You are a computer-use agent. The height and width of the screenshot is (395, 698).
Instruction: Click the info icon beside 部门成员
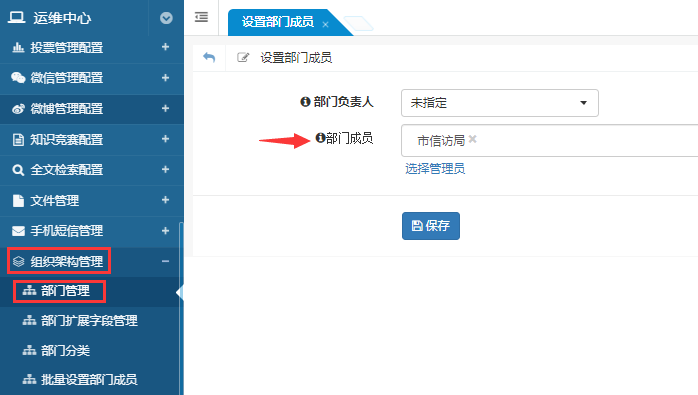point(320,138)
